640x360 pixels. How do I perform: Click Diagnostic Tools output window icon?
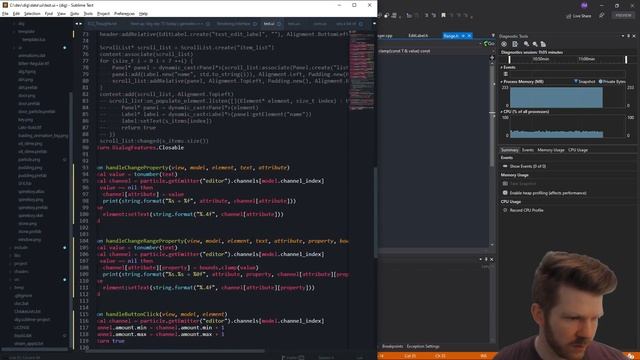click(x=515, y=44)
